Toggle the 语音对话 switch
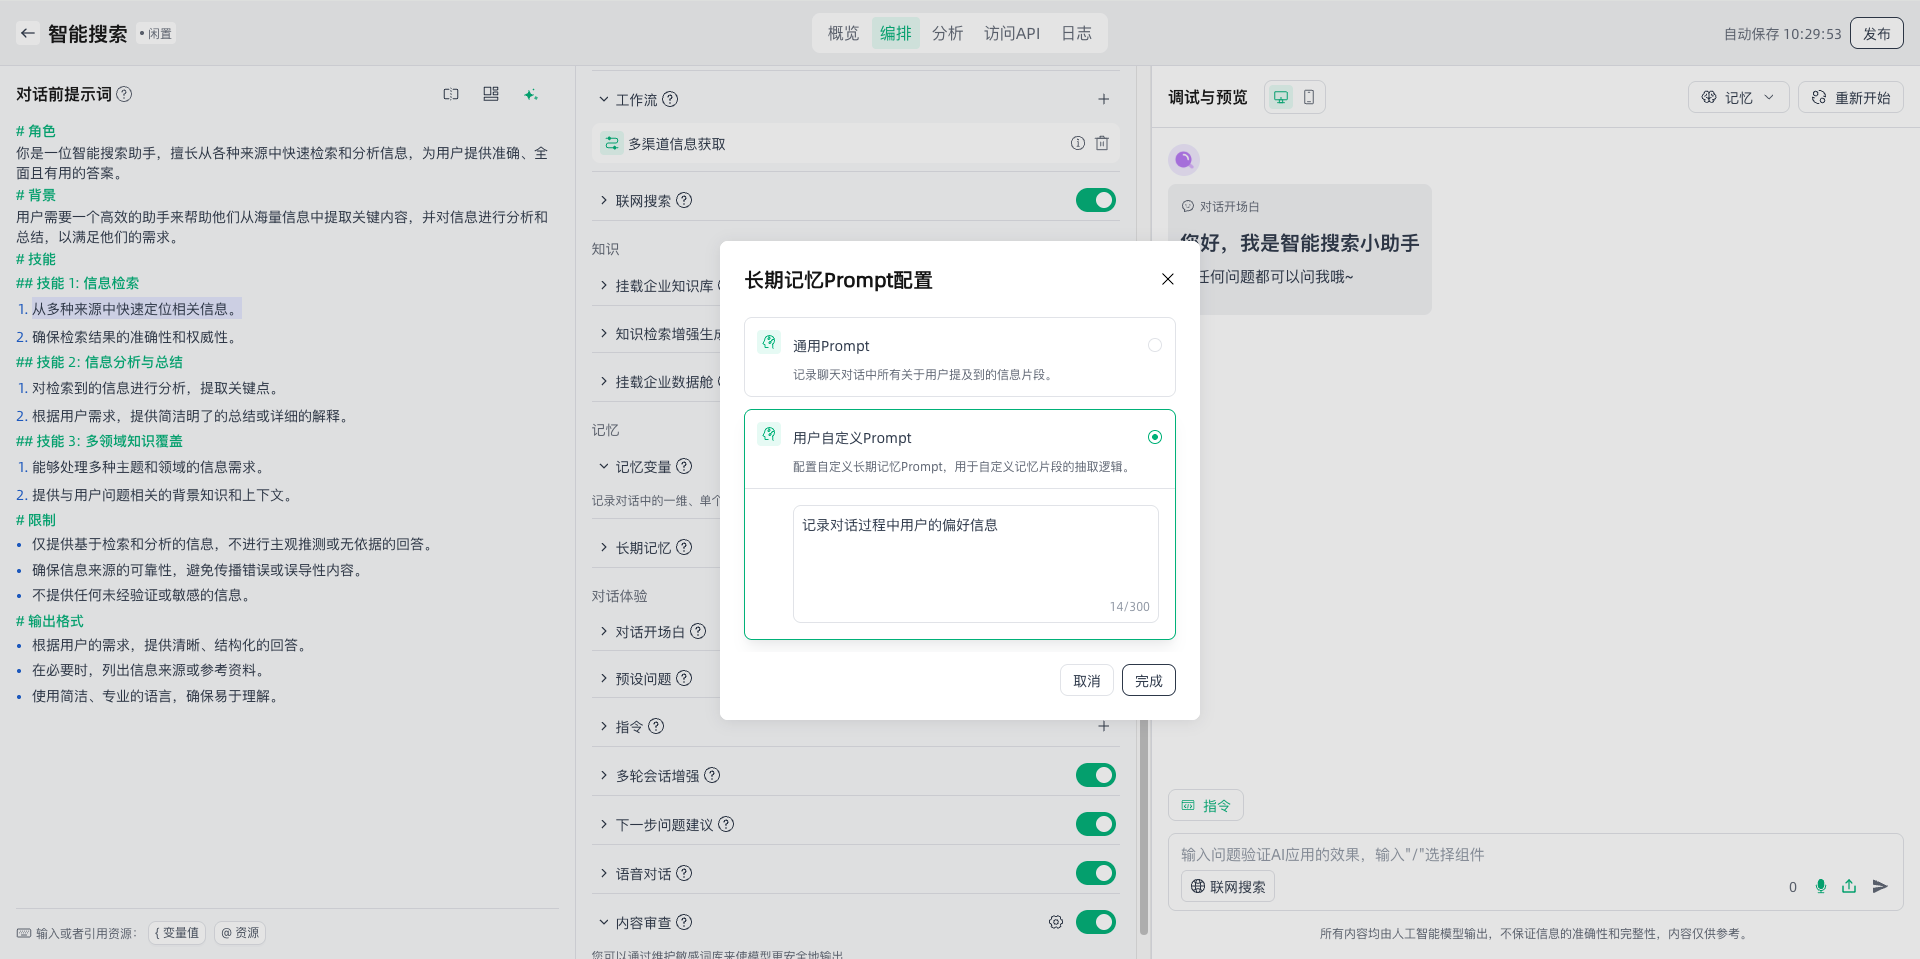The image size is (1920, 959). 1096,873
